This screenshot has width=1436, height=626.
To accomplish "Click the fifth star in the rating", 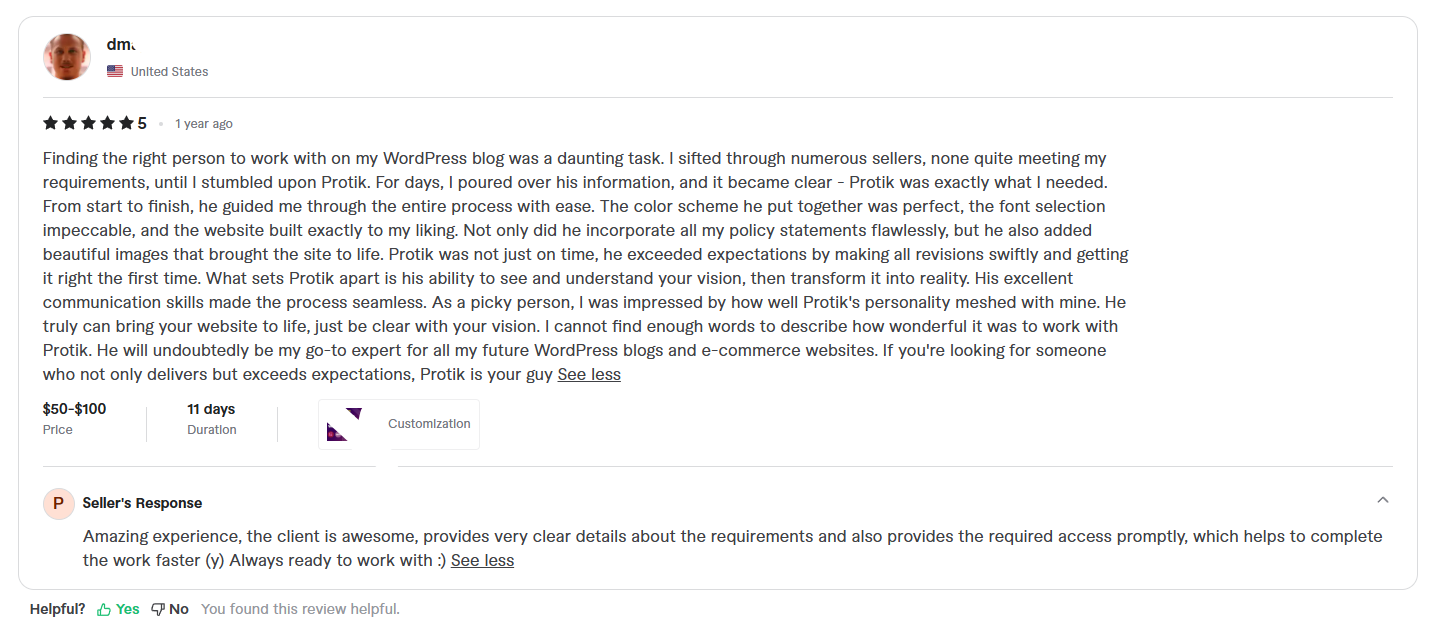I will pyautogui.click(x=126, y=123).
